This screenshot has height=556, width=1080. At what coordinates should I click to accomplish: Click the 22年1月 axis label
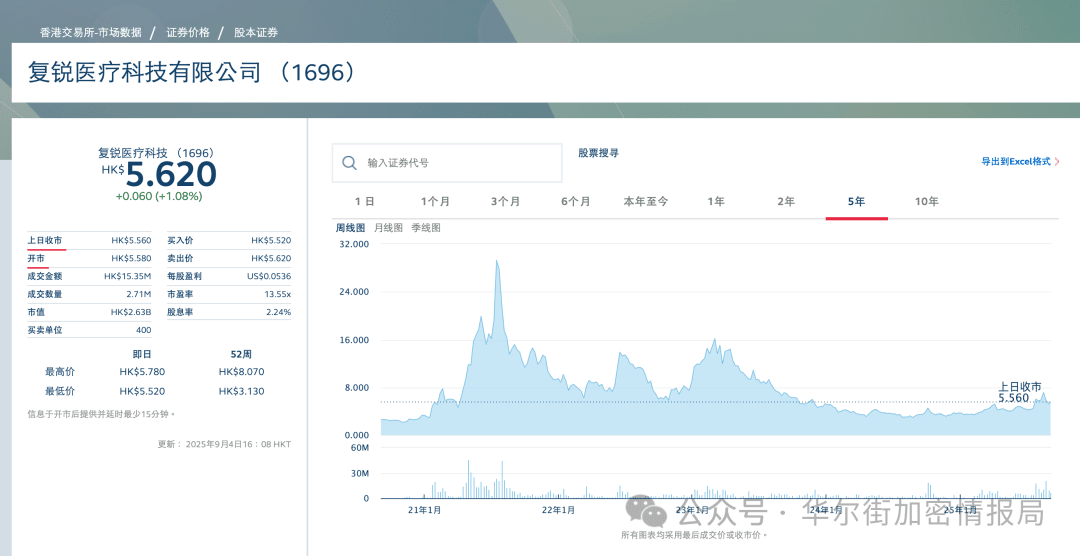(558, 511)
